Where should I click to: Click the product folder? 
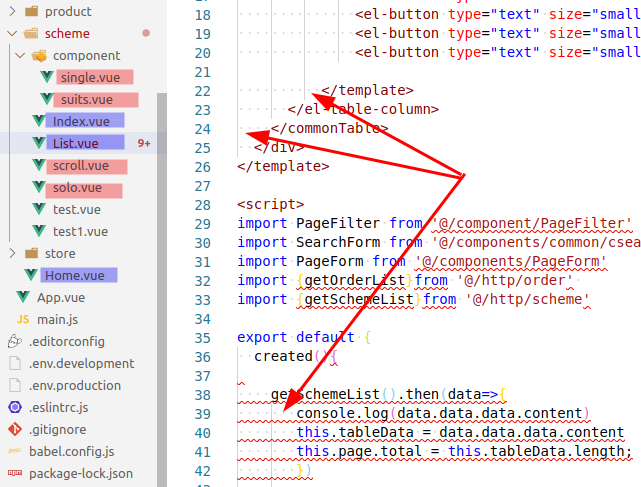[68, 11]
